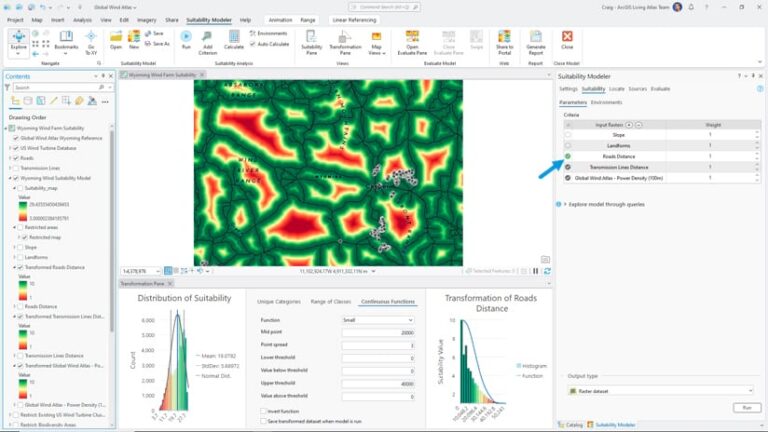Click Generate Report
This screenshot has height=432, width=768.
[535, 42]
